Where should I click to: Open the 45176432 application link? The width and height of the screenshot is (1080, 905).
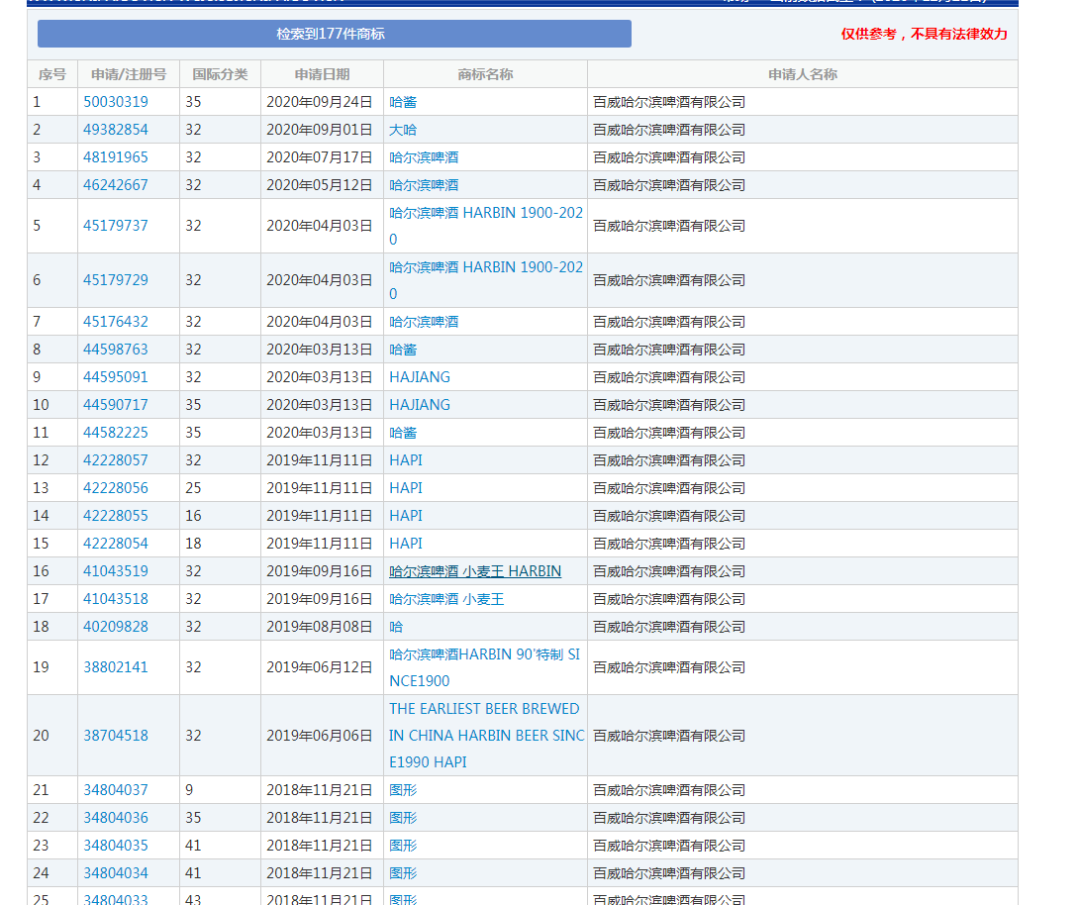click(115, 322)
